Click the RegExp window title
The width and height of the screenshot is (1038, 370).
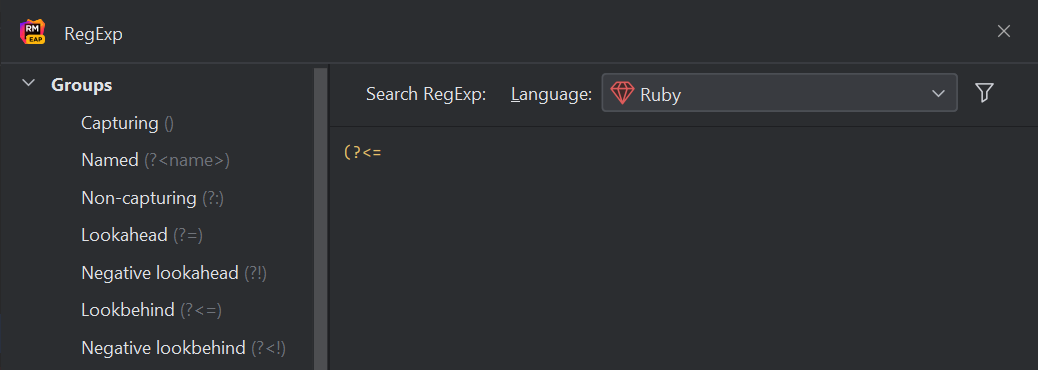(x=93, y=34)
